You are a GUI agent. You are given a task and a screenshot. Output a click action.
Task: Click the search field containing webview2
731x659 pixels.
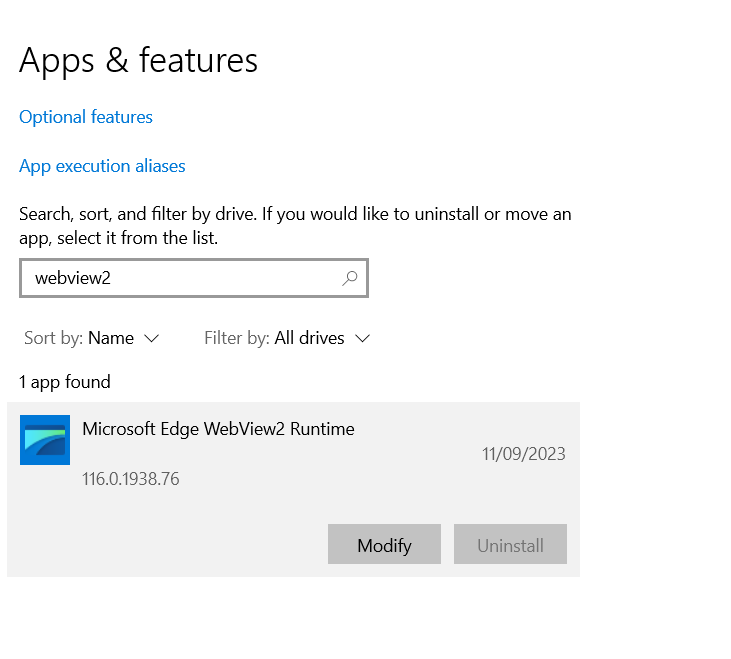[180, 279]
